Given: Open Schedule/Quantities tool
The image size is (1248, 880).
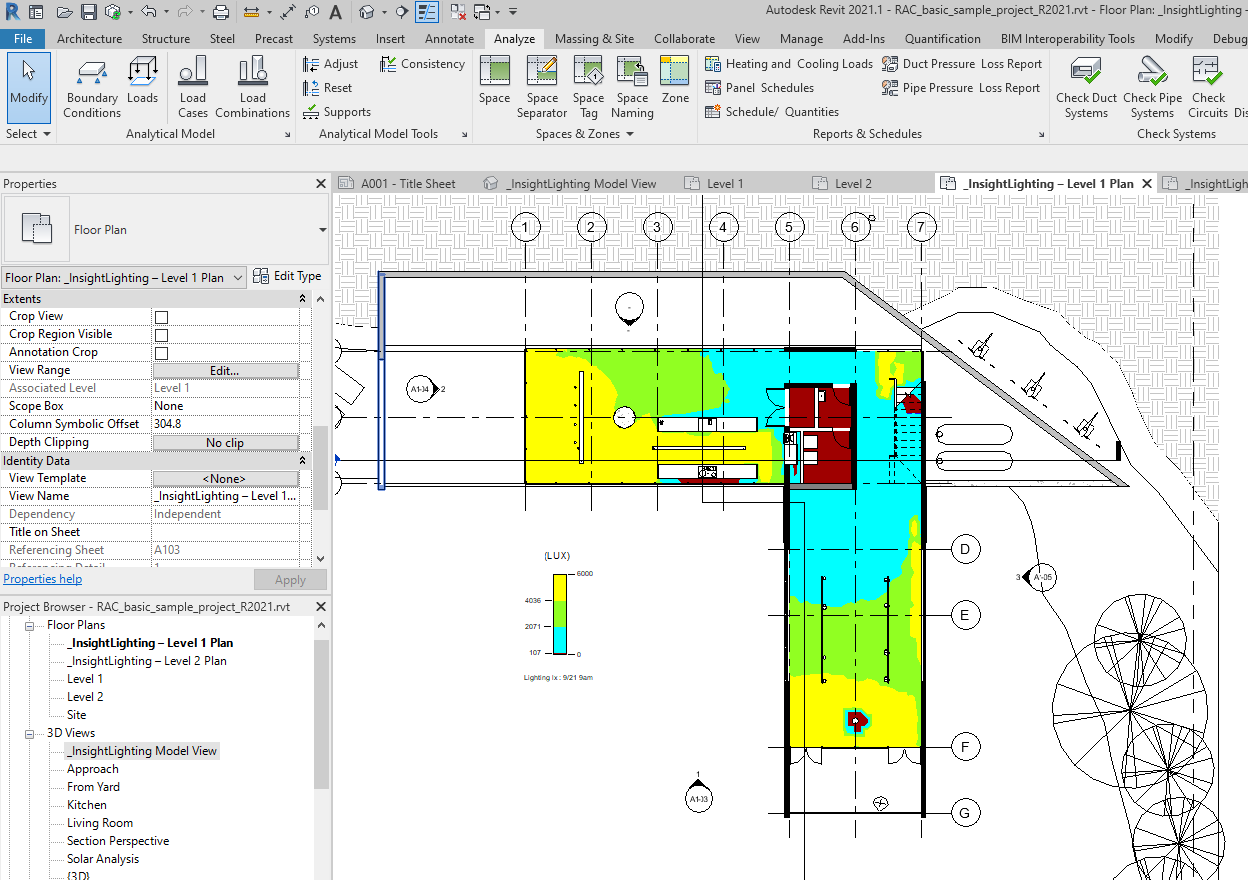Looking at the screenshot, I should pos(772,112).
